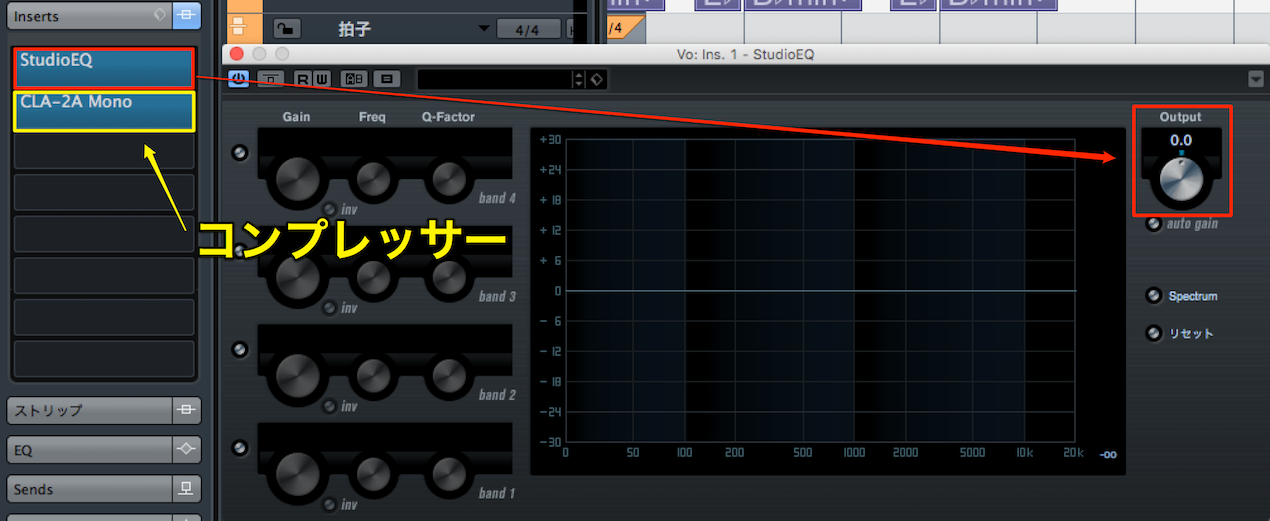Image resolution: width=1270 pixels, height=521 pixels.
Task: Toggle the Spectrum display
Action: point(1154,296)
